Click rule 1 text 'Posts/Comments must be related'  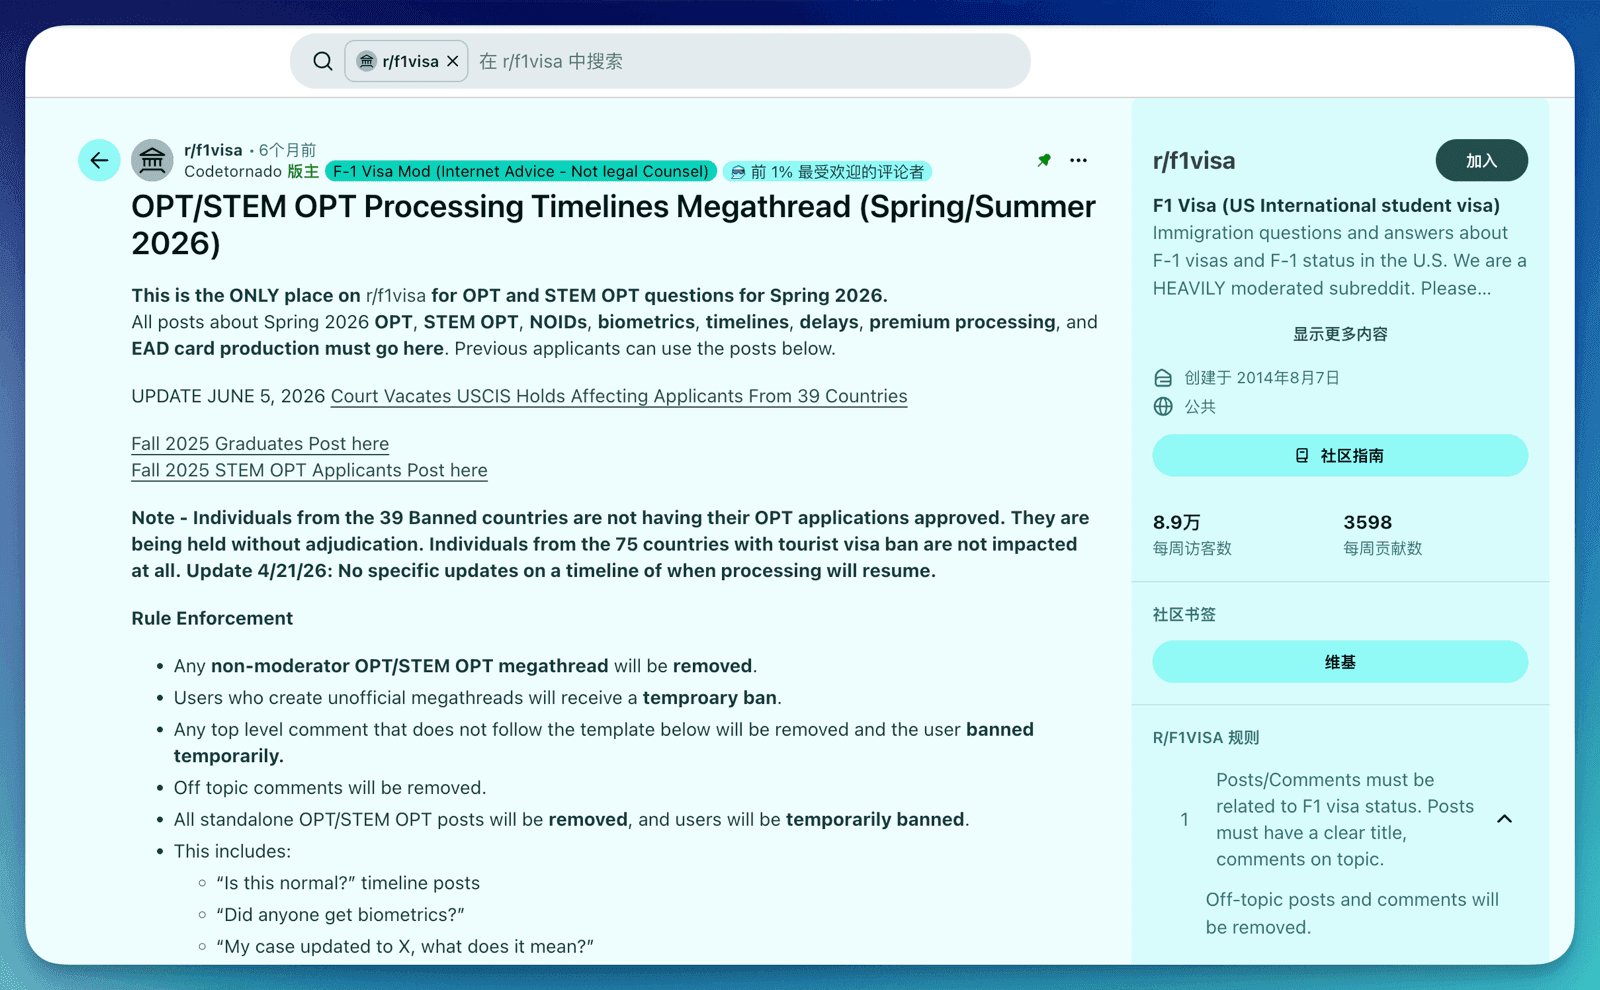(1345, 819)
